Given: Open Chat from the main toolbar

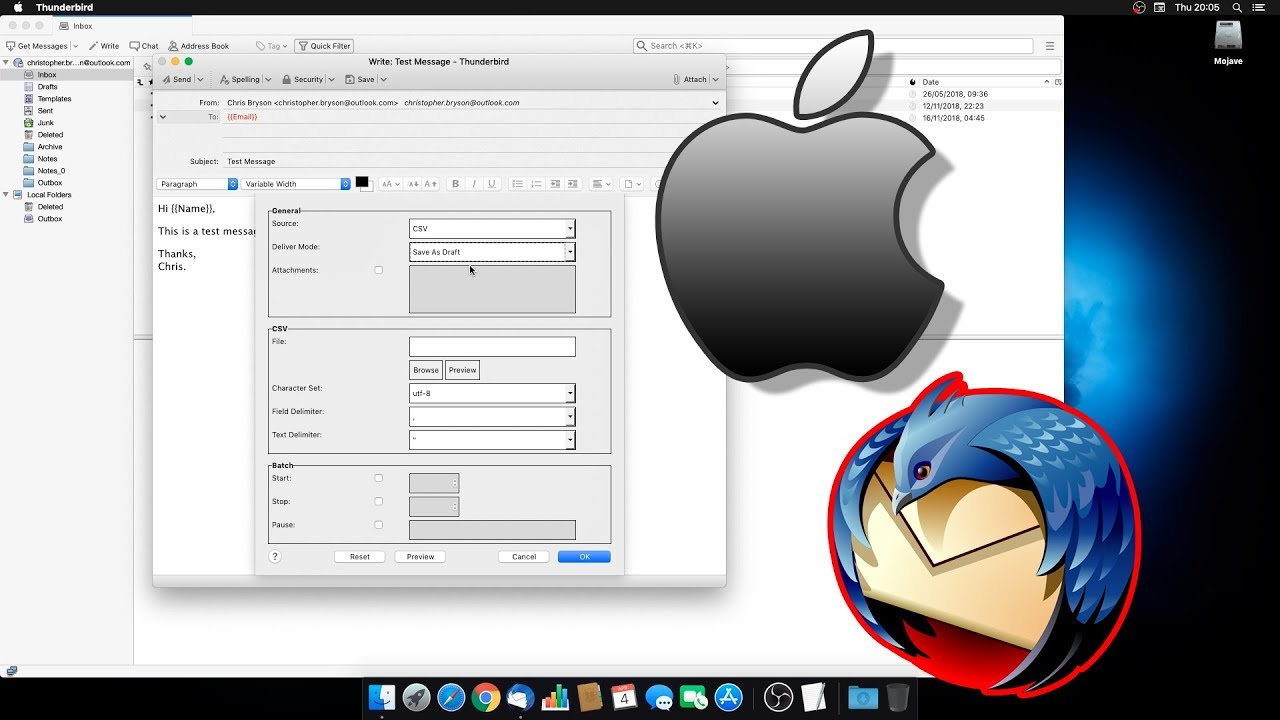Looking at the screenshot, I should (144, 46).
